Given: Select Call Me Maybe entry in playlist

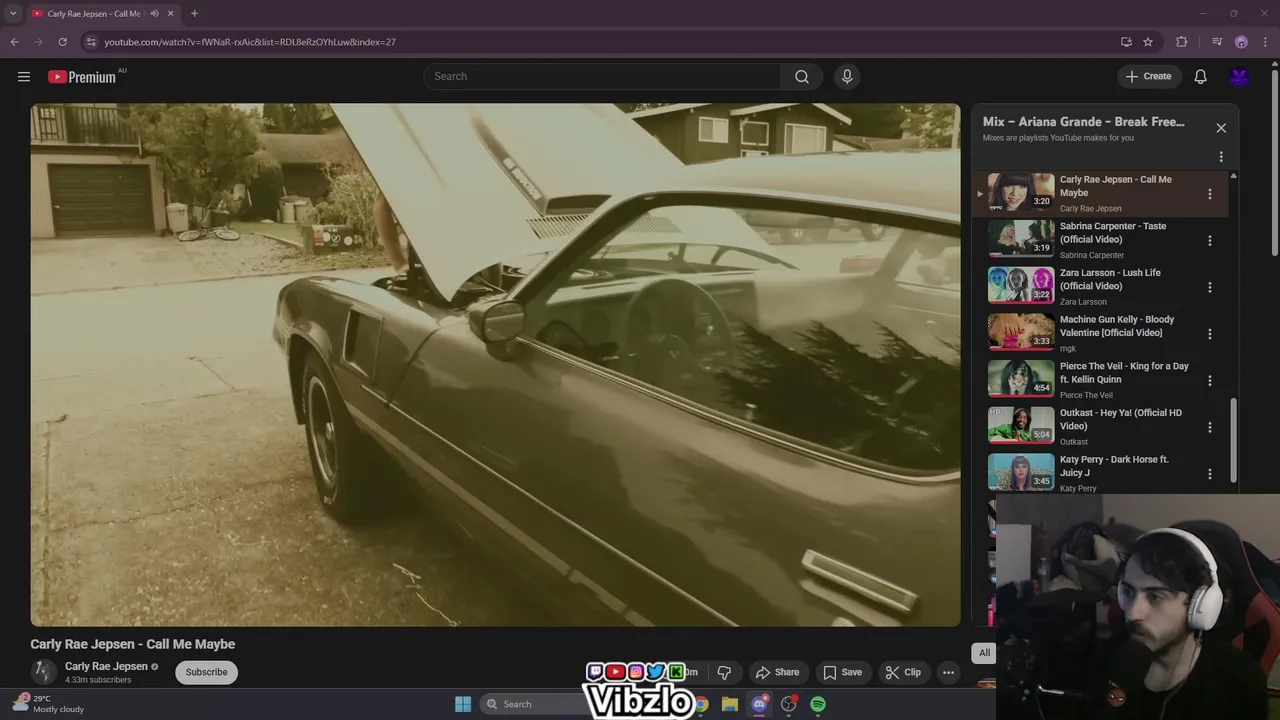Looking at the screenshot, I should point(1100,193).
